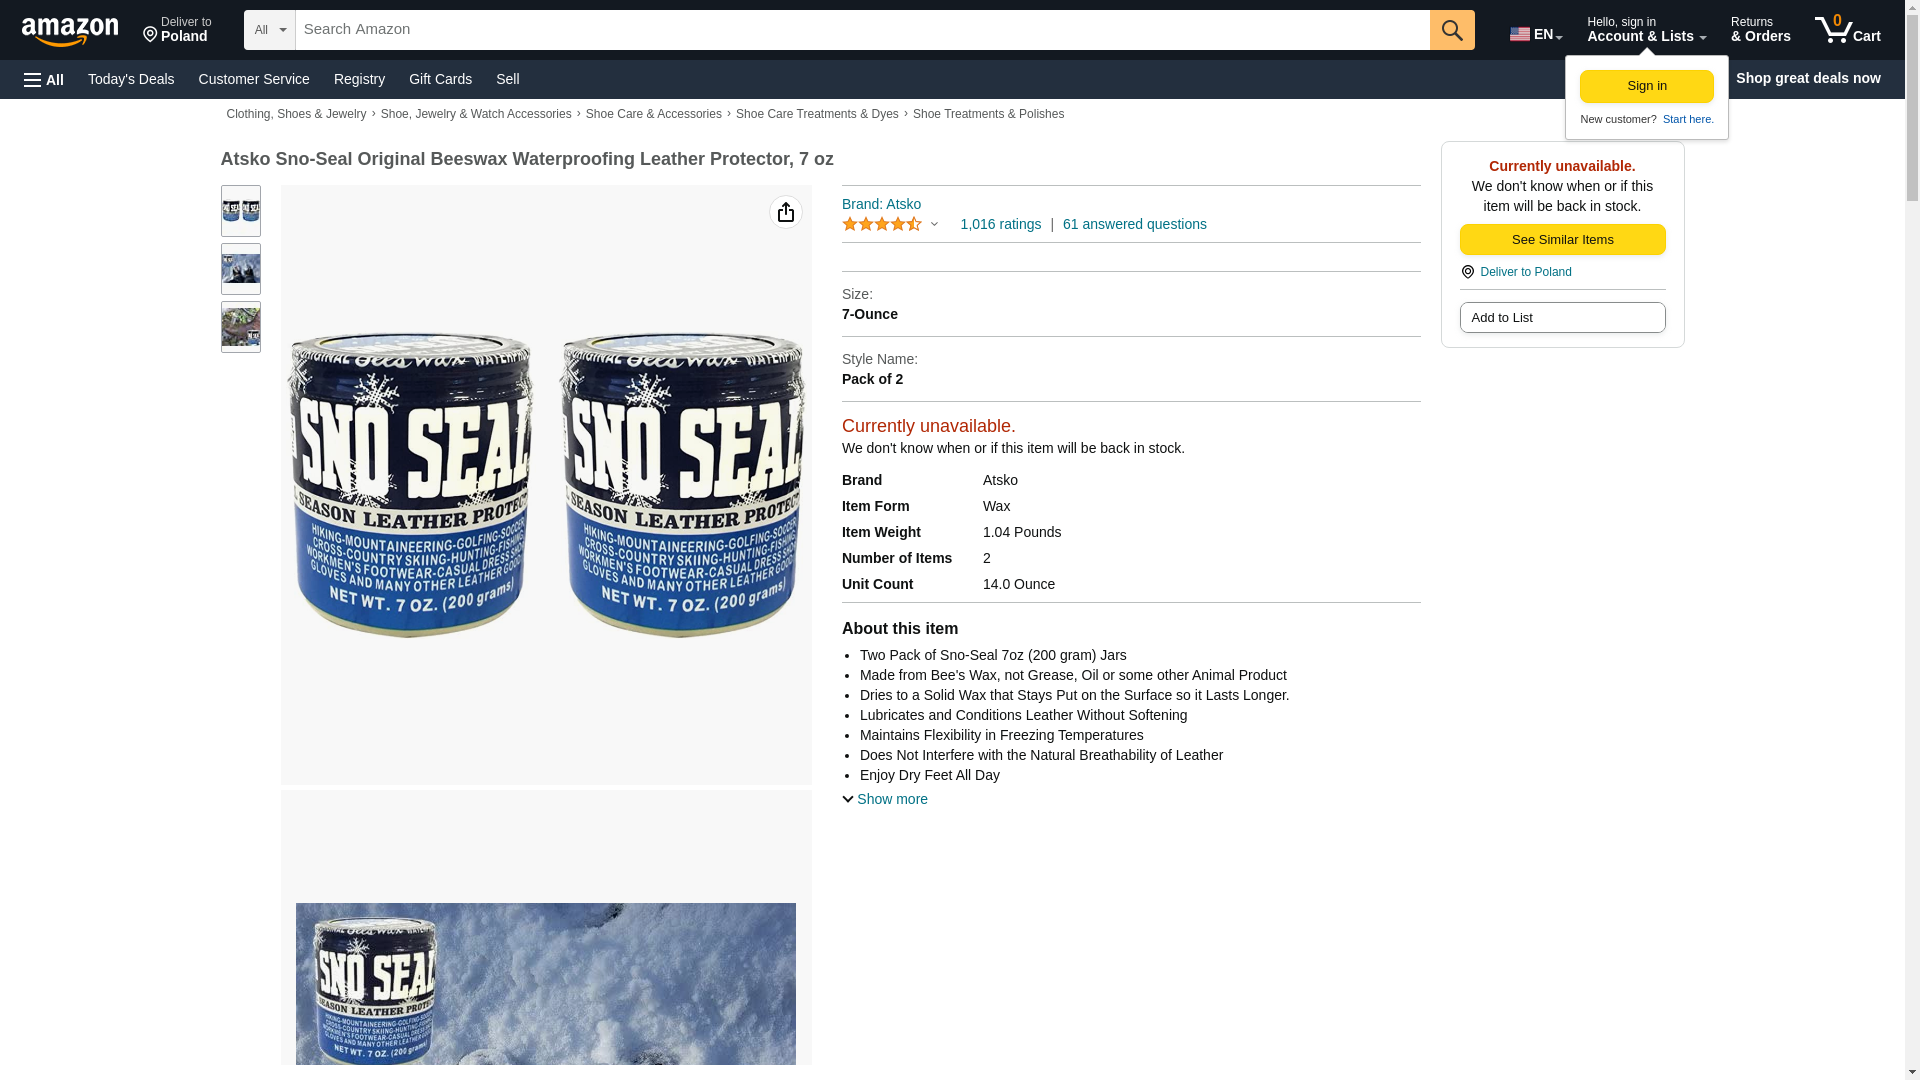Image resolution: width=1920 pixels, height=1080 pixels.
Task: Open the Add to List dropdown
Action: tap(1562, 318)
